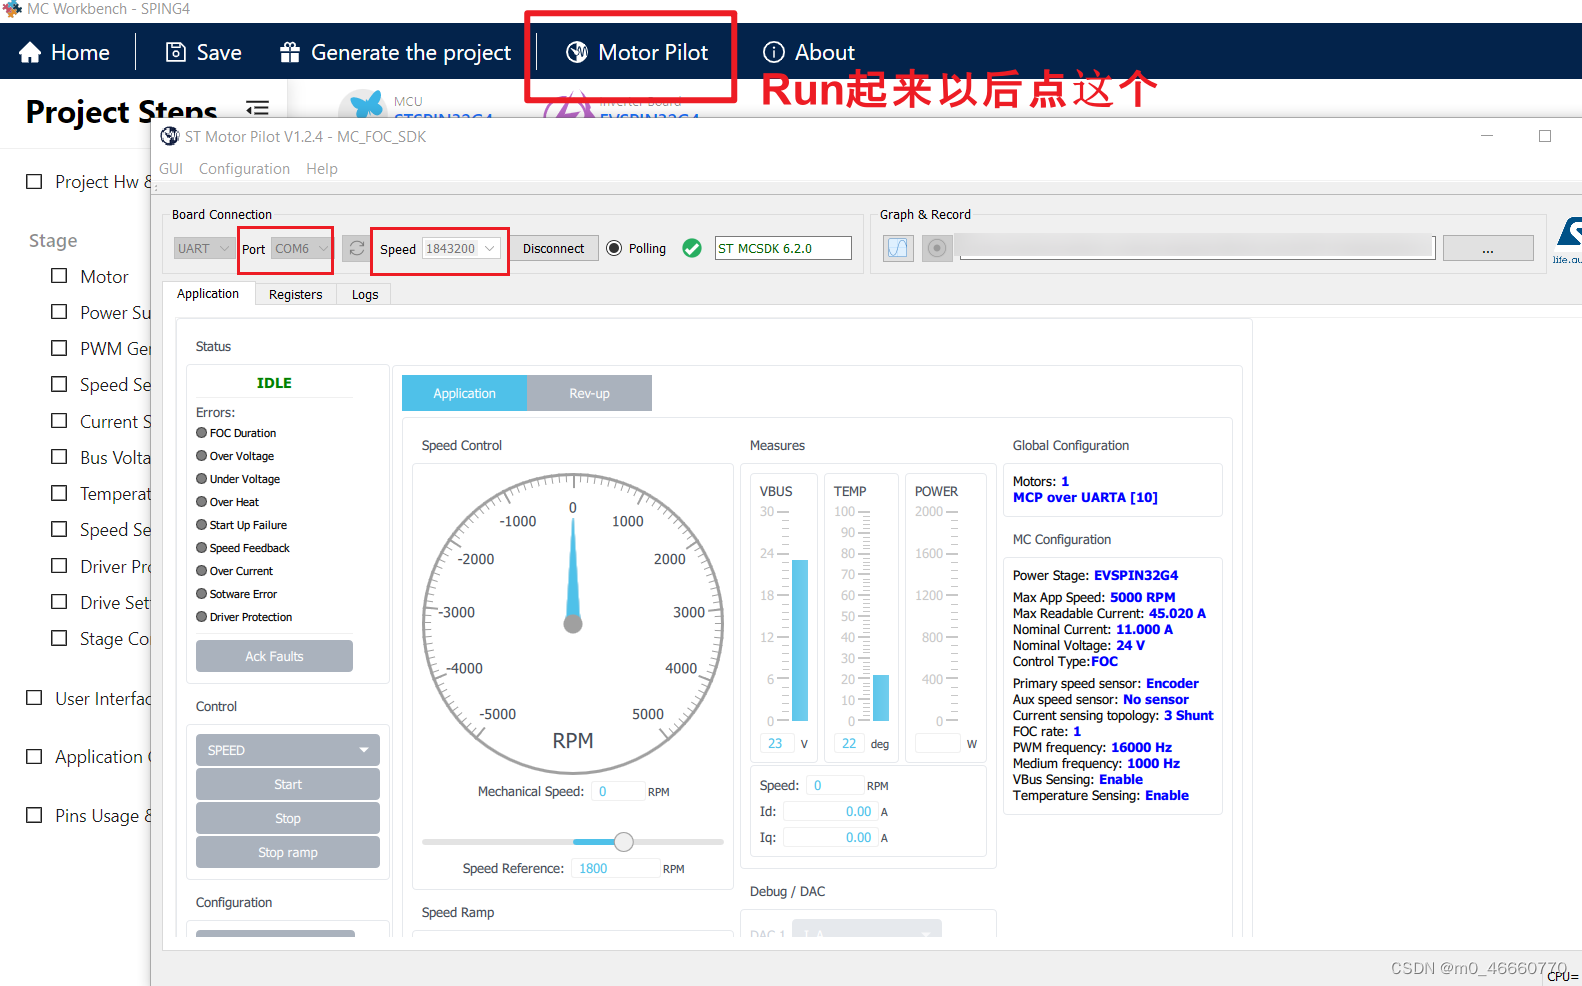Click the Generate the project gift icon

click(290, 52)
